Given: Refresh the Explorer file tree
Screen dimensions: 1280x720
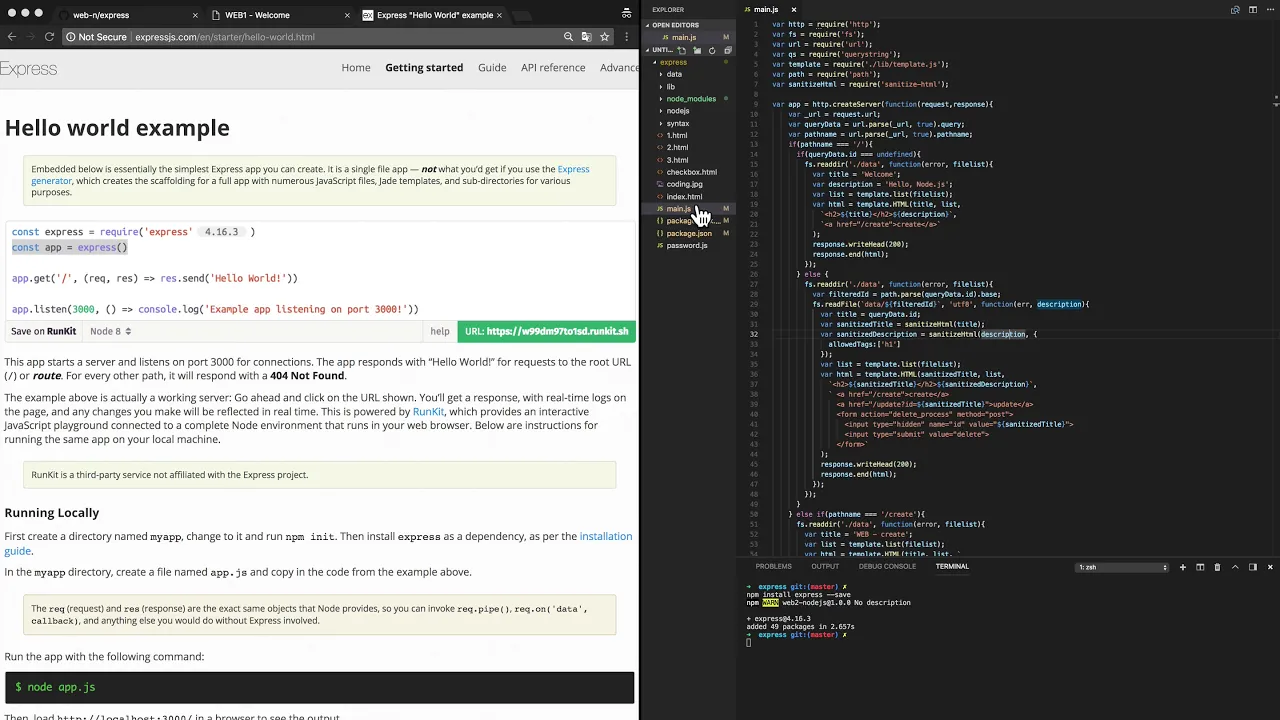Looking at the screenshot, I should coord(712,50).
